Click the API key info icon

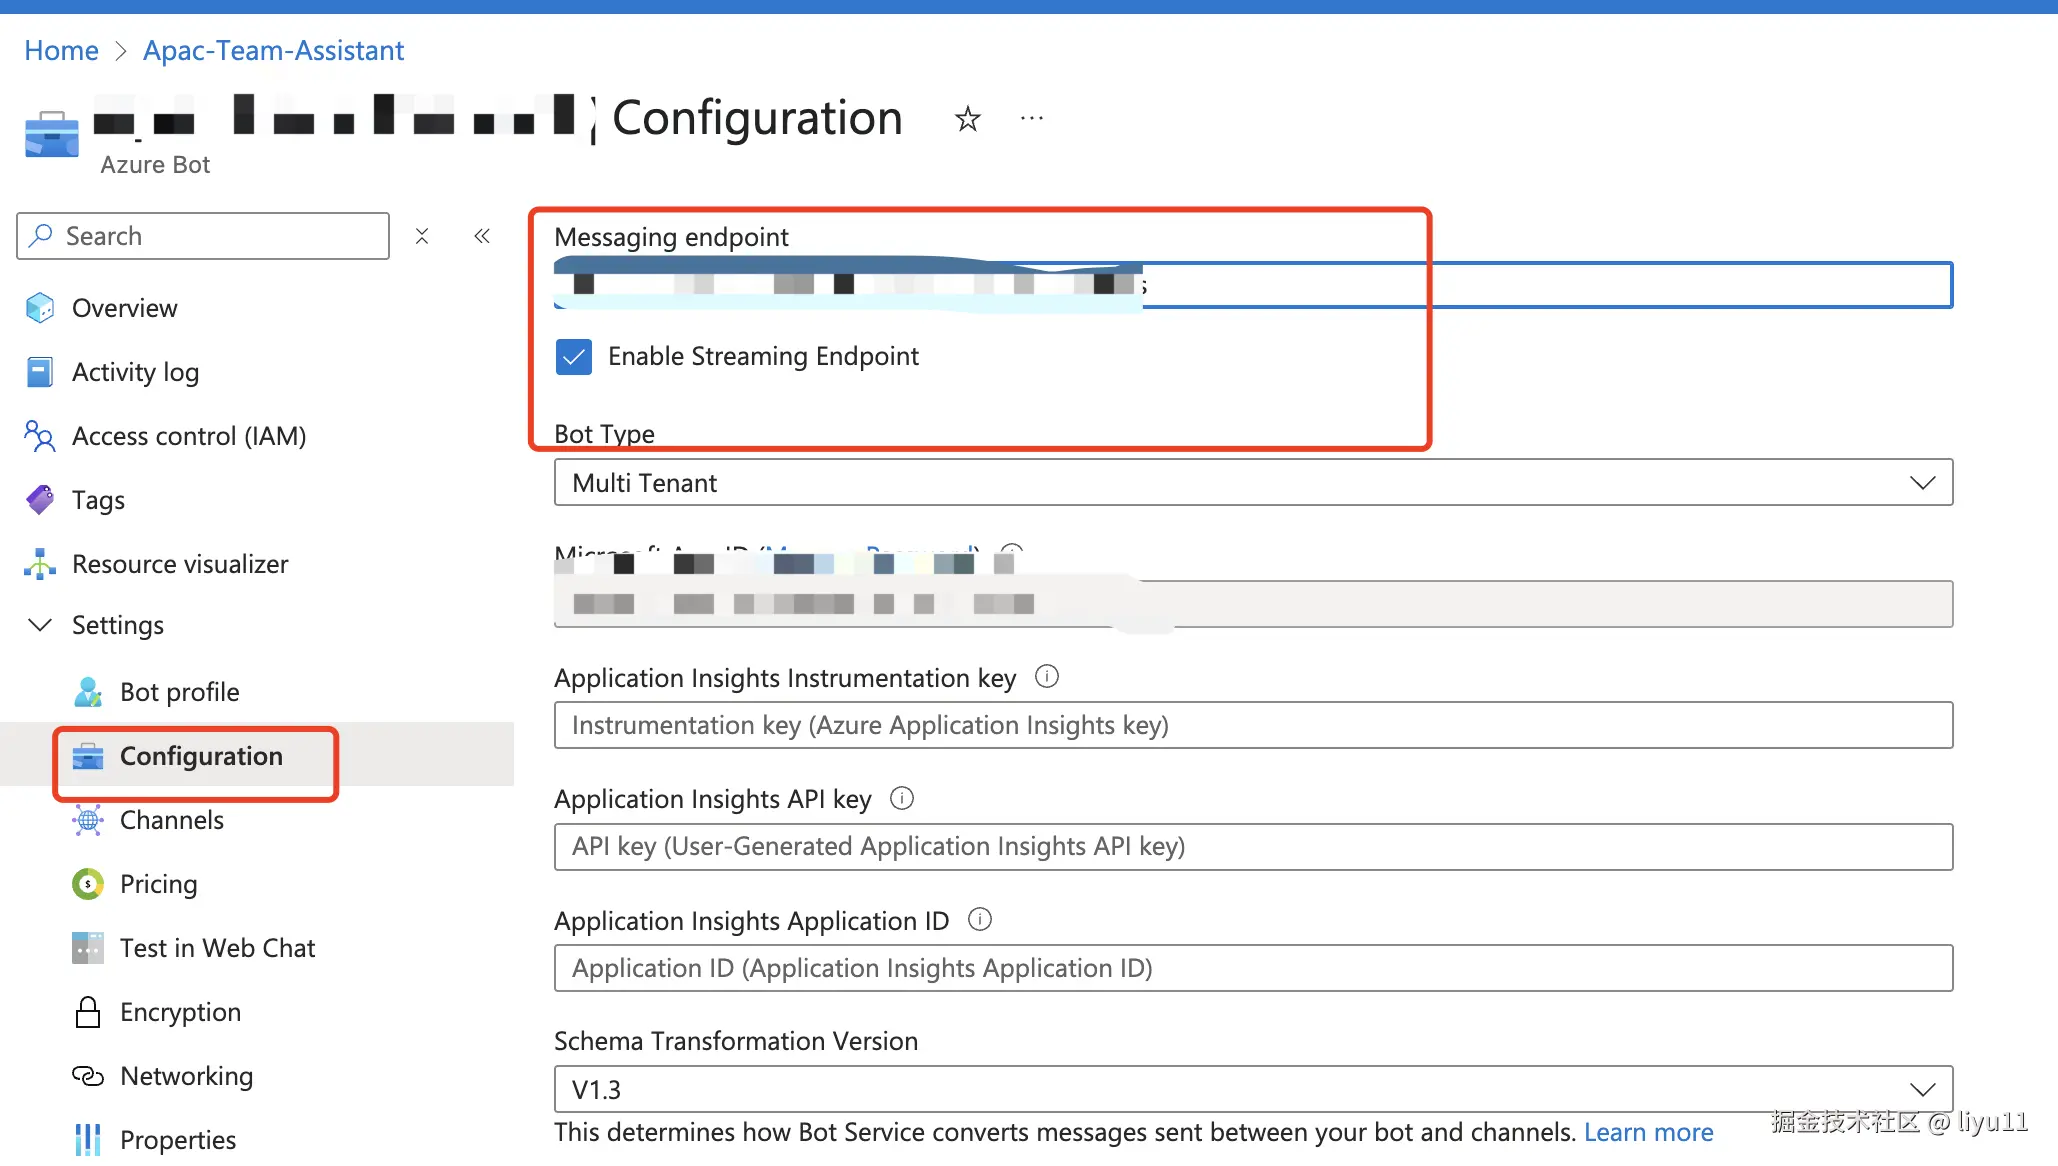point(902,798)
